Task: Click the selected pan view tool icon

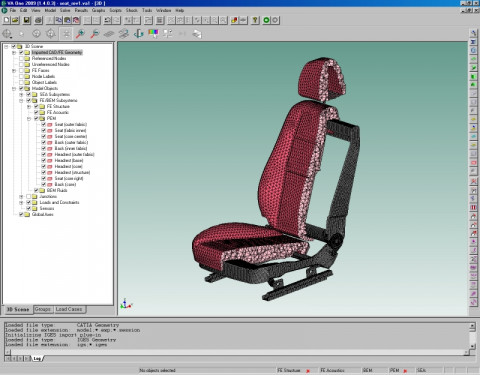Action: coord(66,34)
